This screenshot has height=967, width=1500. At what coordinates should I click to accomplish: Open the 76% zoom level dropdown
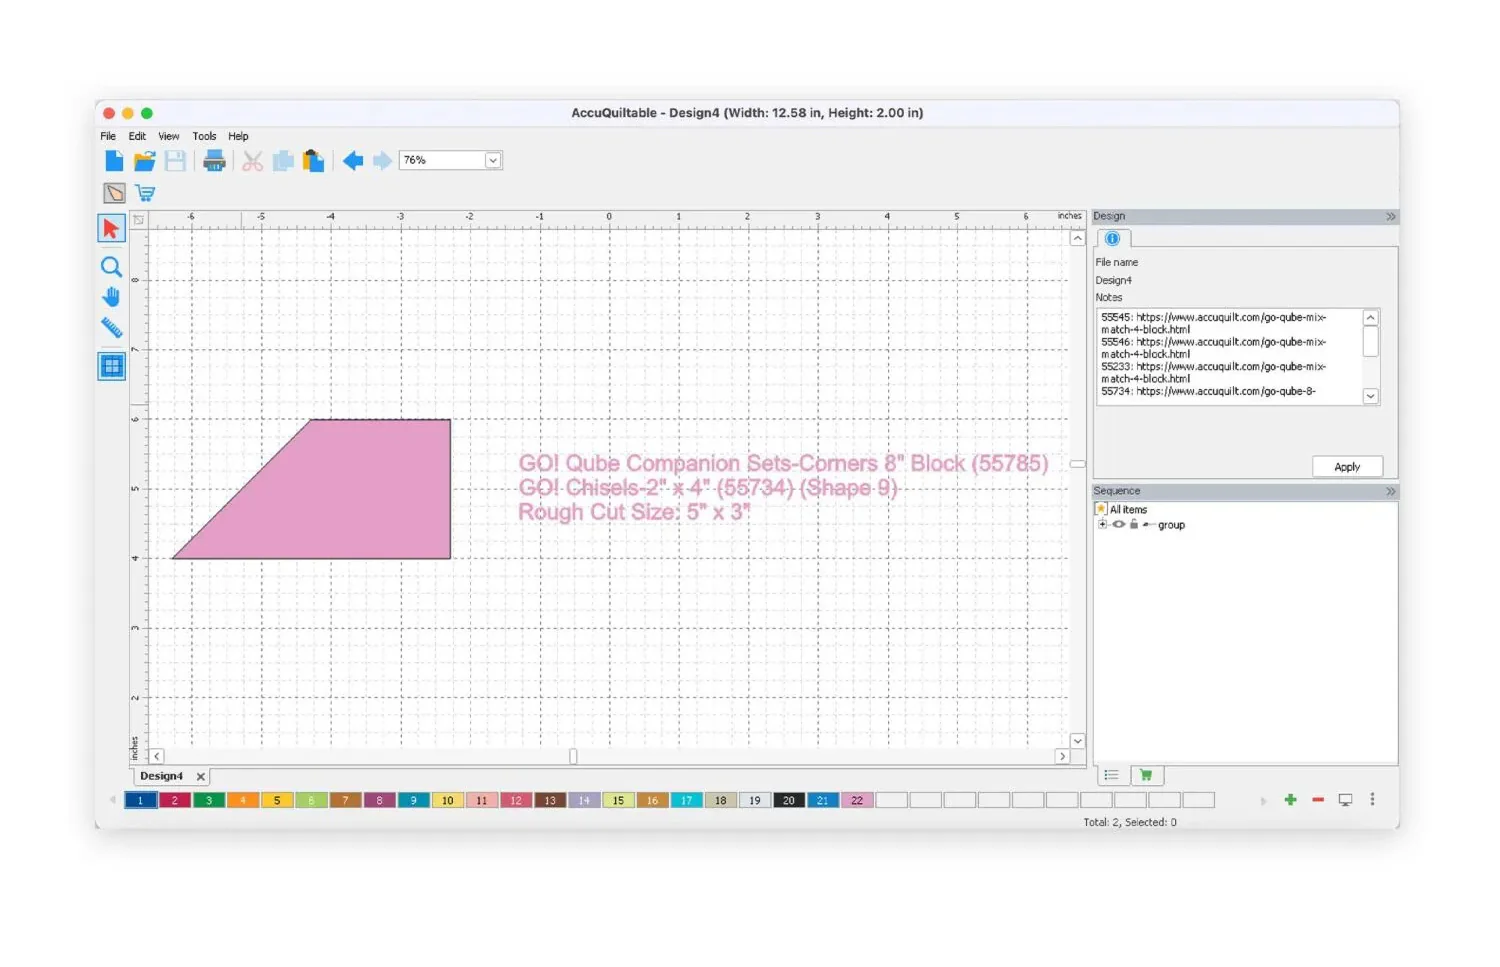[x=493, y=160]
